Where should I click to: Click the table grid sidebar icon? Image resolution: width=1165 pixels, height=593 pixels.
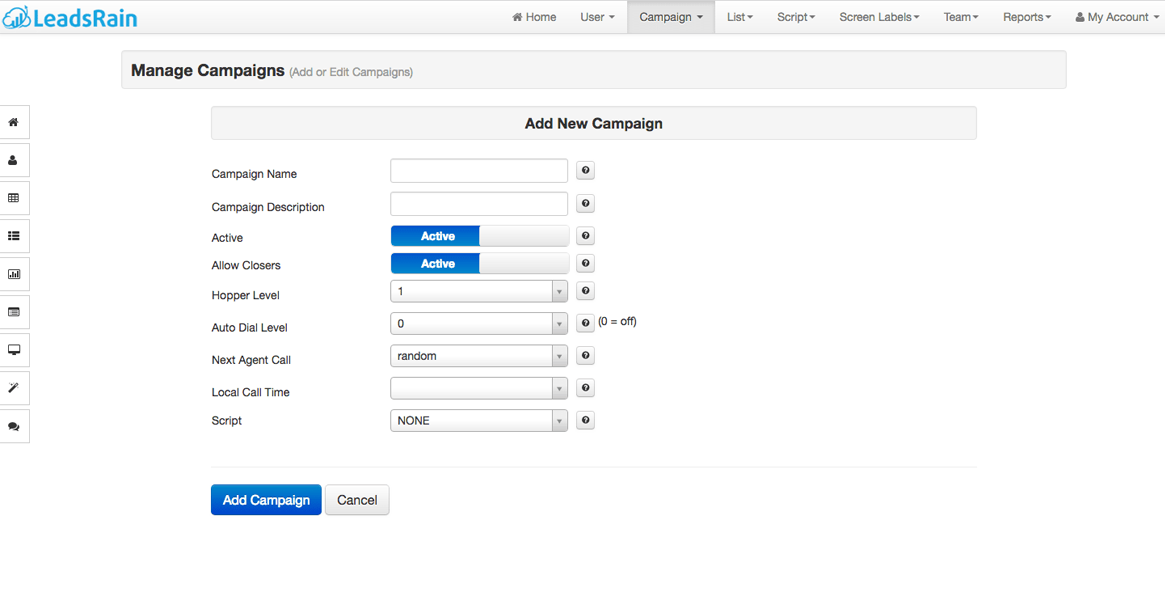14,199
